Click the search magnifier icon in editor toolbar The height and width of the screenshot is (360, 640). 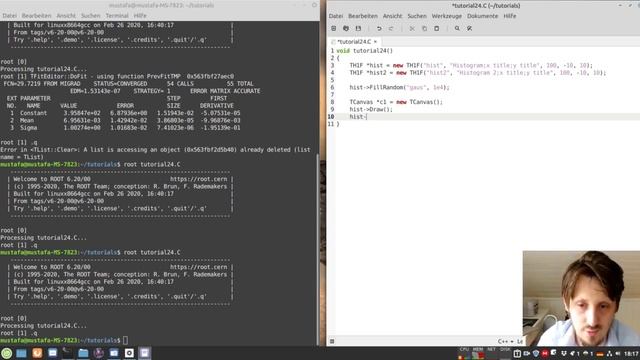point(457,29)
